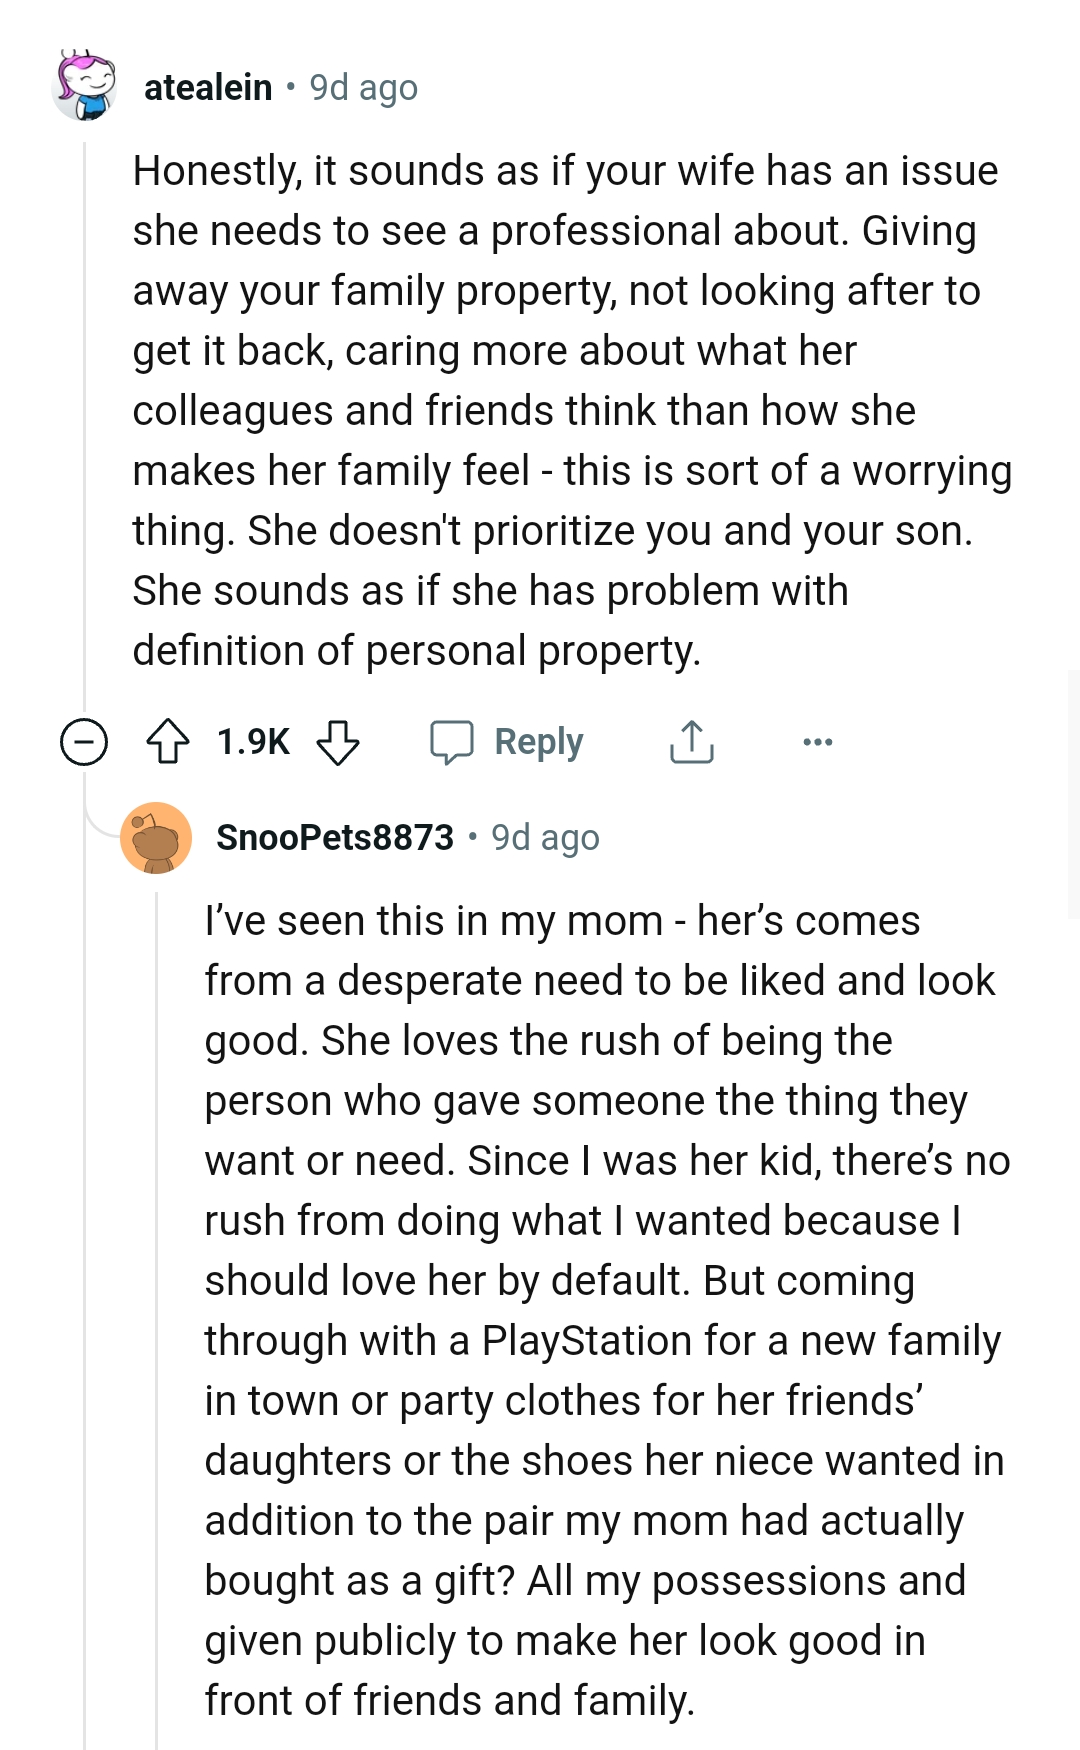Click the 1.9K vote count
The image size is (1080, 1750).
(253, 742)
